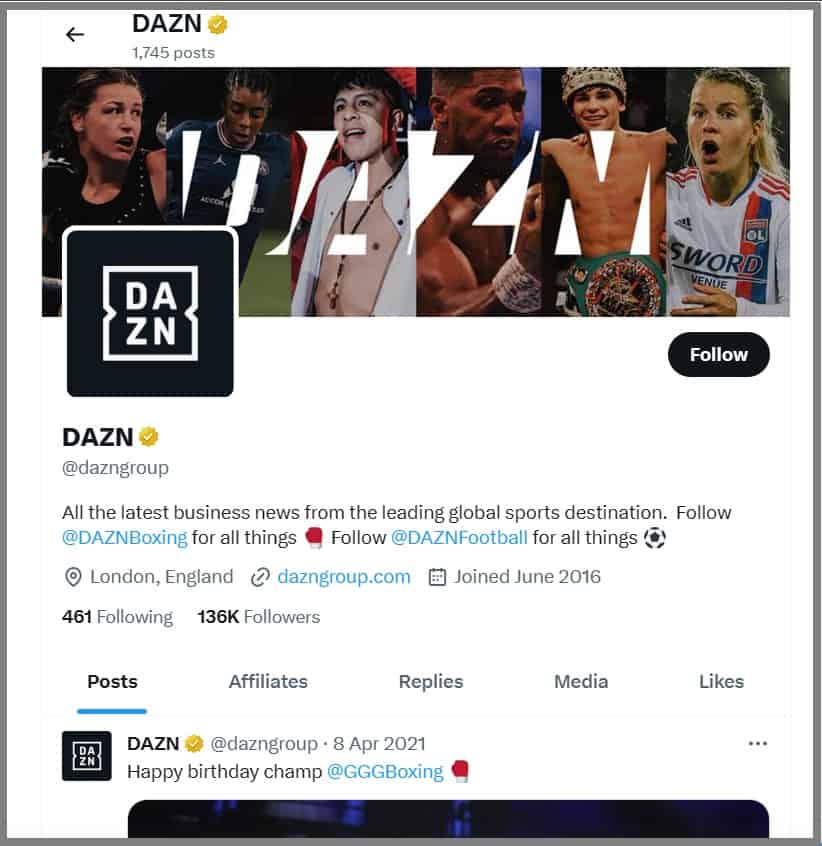Click the gold verified badge beside profile name
The height and width of the screenshot is (846, 822).
click(149, 436)
